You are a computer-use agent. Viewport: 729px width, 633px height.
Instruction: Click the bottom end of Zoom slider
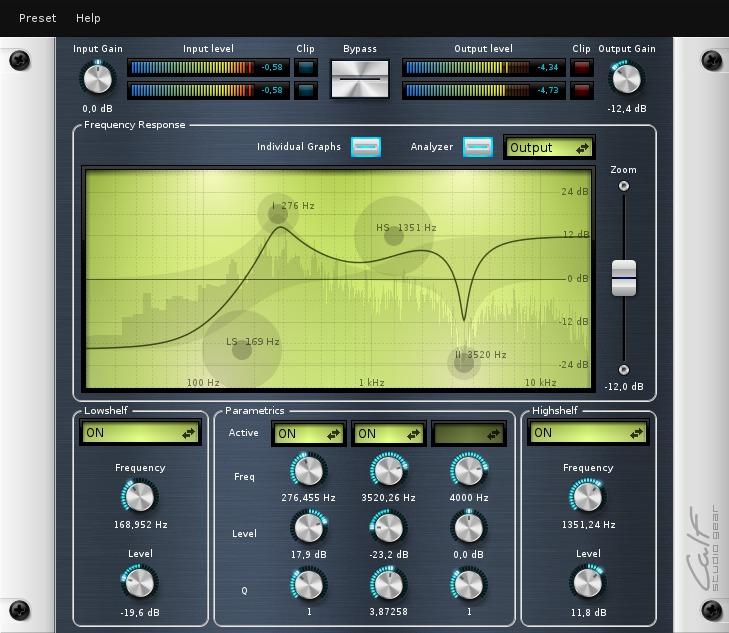click(623, 370)
